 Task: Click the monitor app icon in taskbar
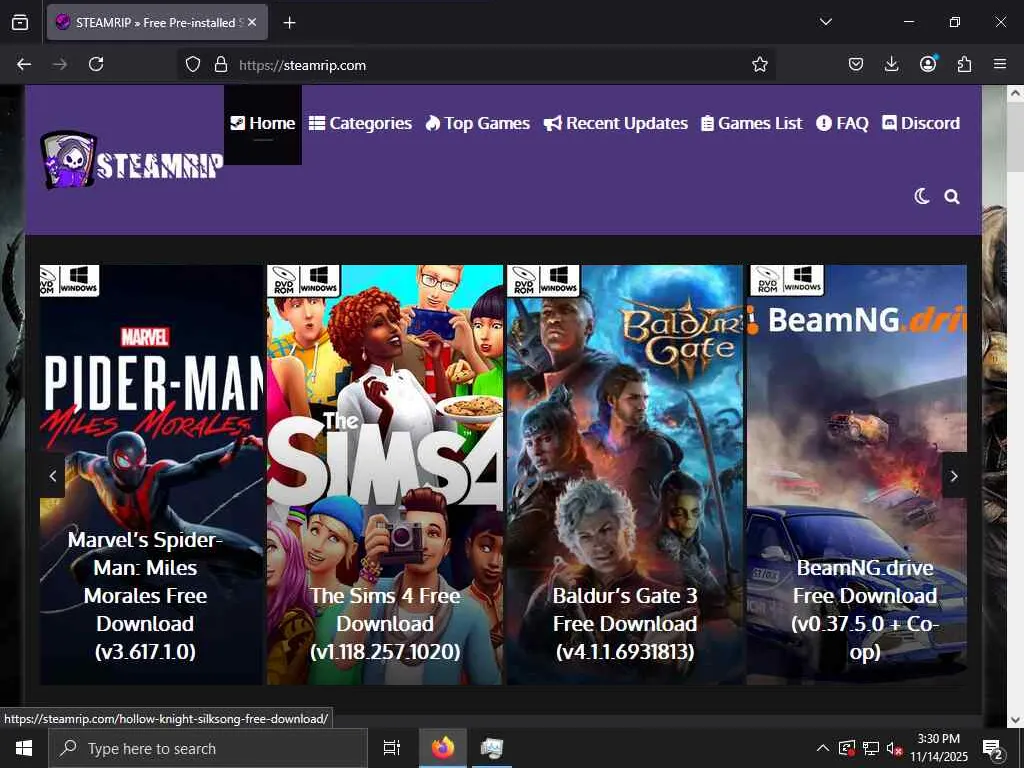(492, 748)
